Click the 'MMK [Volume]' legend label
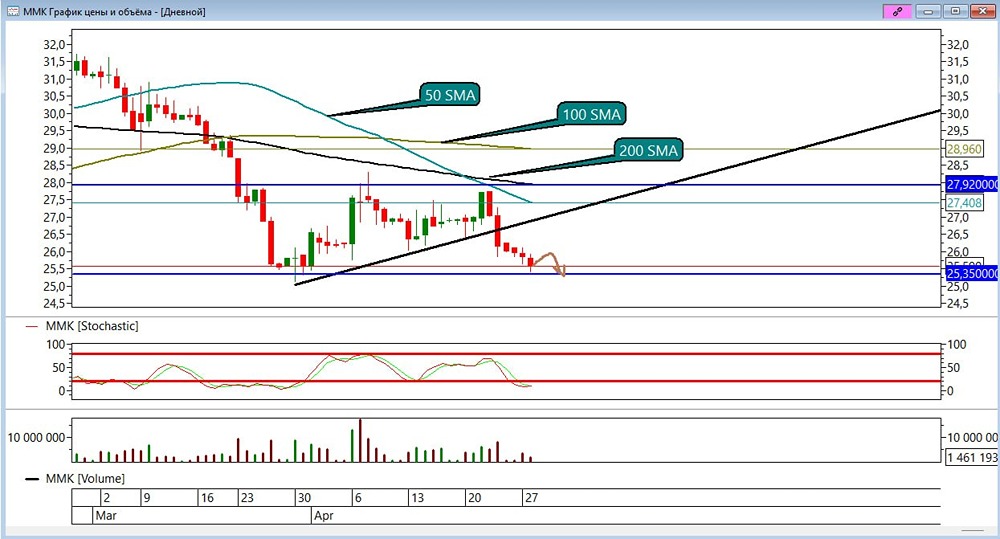The width and height of the screenshot is (1000, 539). coord(85,478)
